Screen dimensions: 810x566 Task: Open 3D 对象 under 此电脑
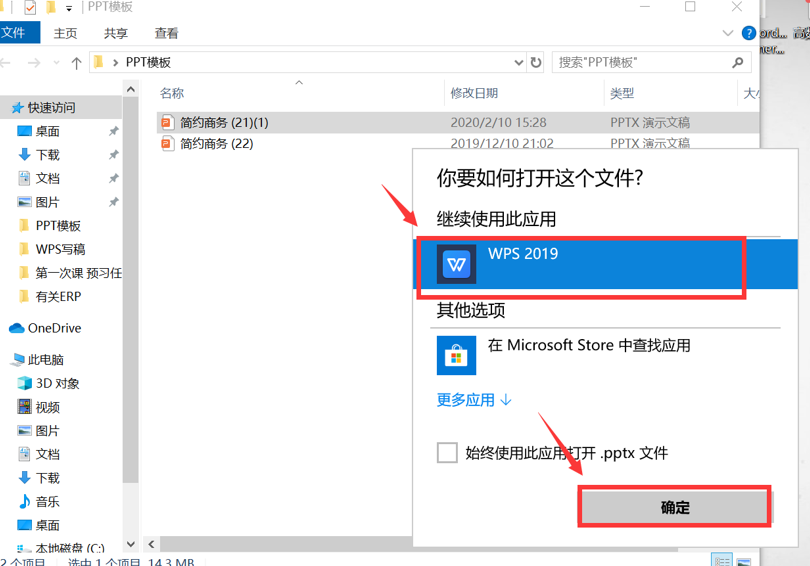pyautogui.click(x=57, y=383)
